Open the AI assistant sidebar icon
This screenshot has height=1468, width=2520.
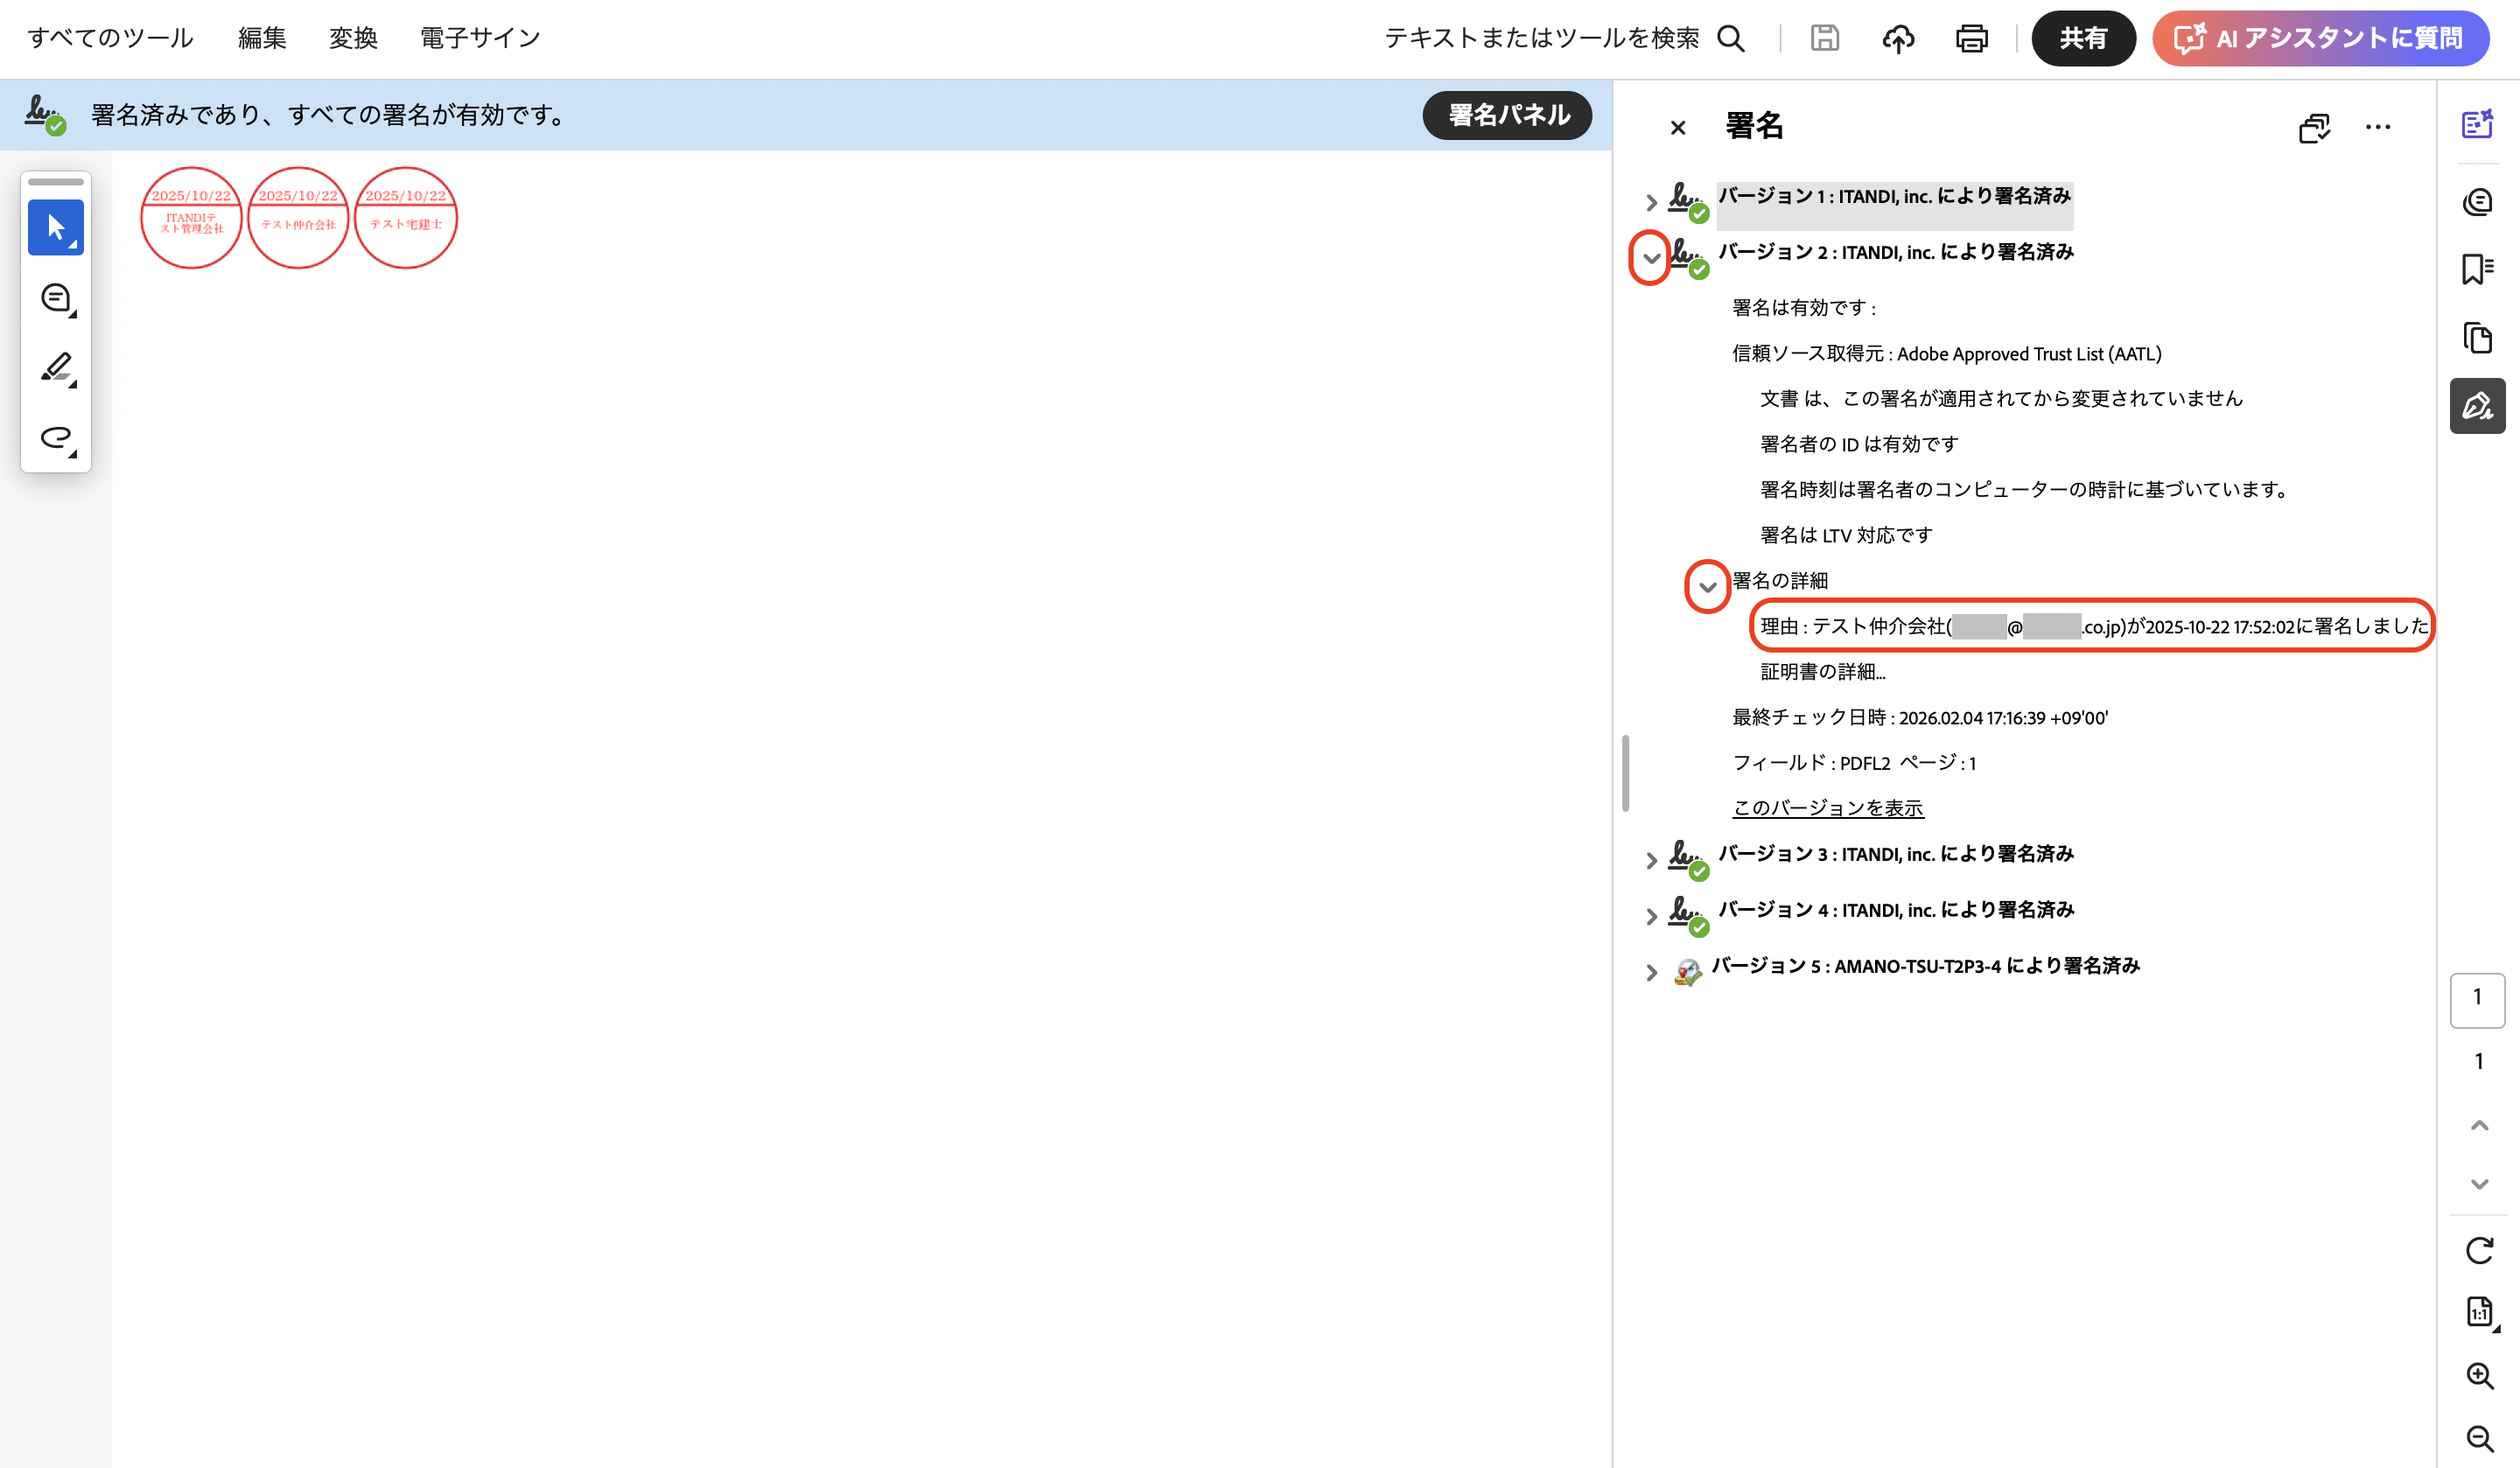pyautogui.click(x=2477, y=125)
